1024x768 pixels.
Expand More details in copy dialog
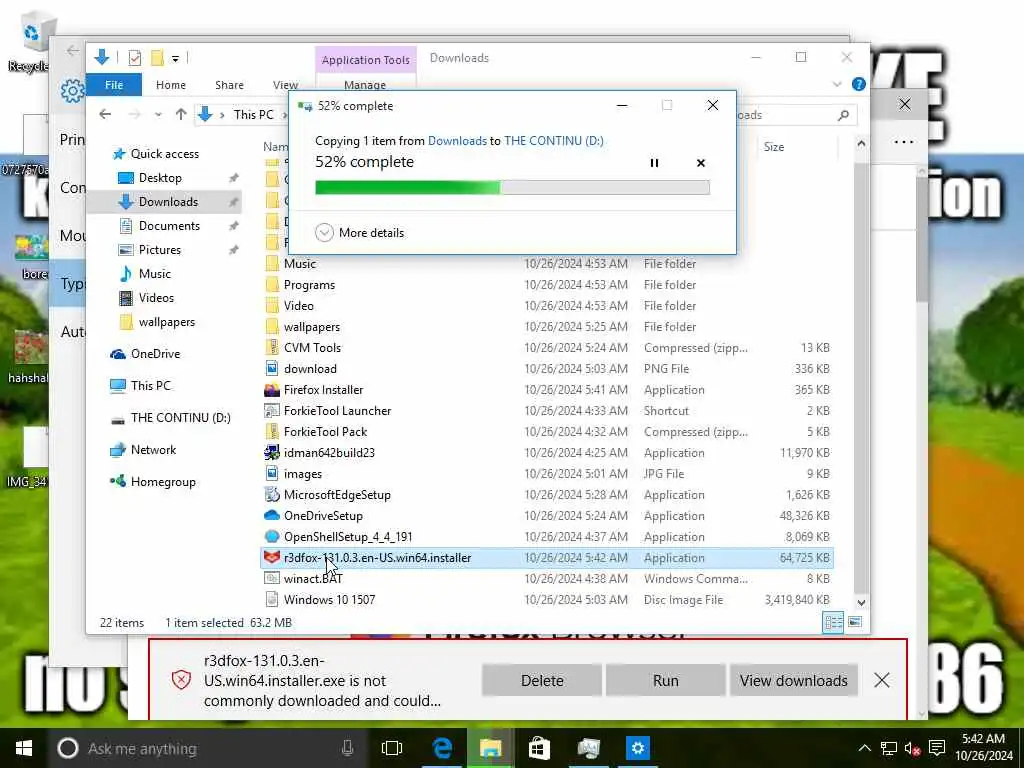pyautogui.click(x=360, y=232)
